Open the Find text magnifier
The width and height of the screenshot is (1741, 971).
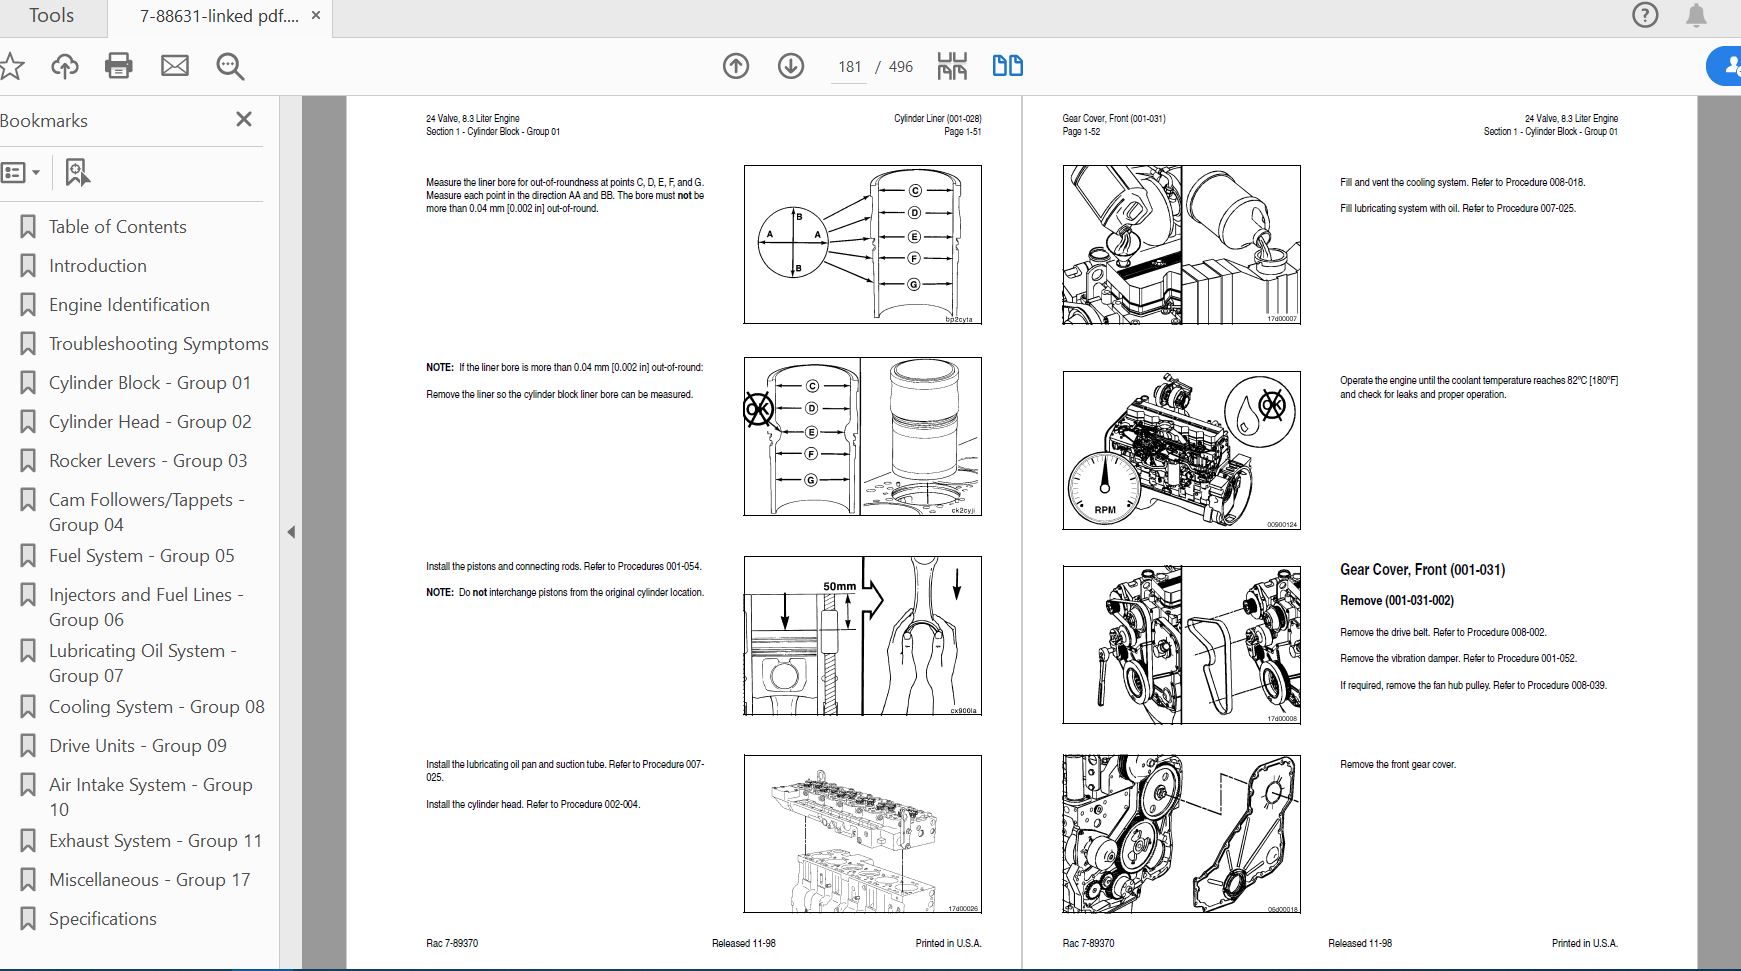point(230,66)
